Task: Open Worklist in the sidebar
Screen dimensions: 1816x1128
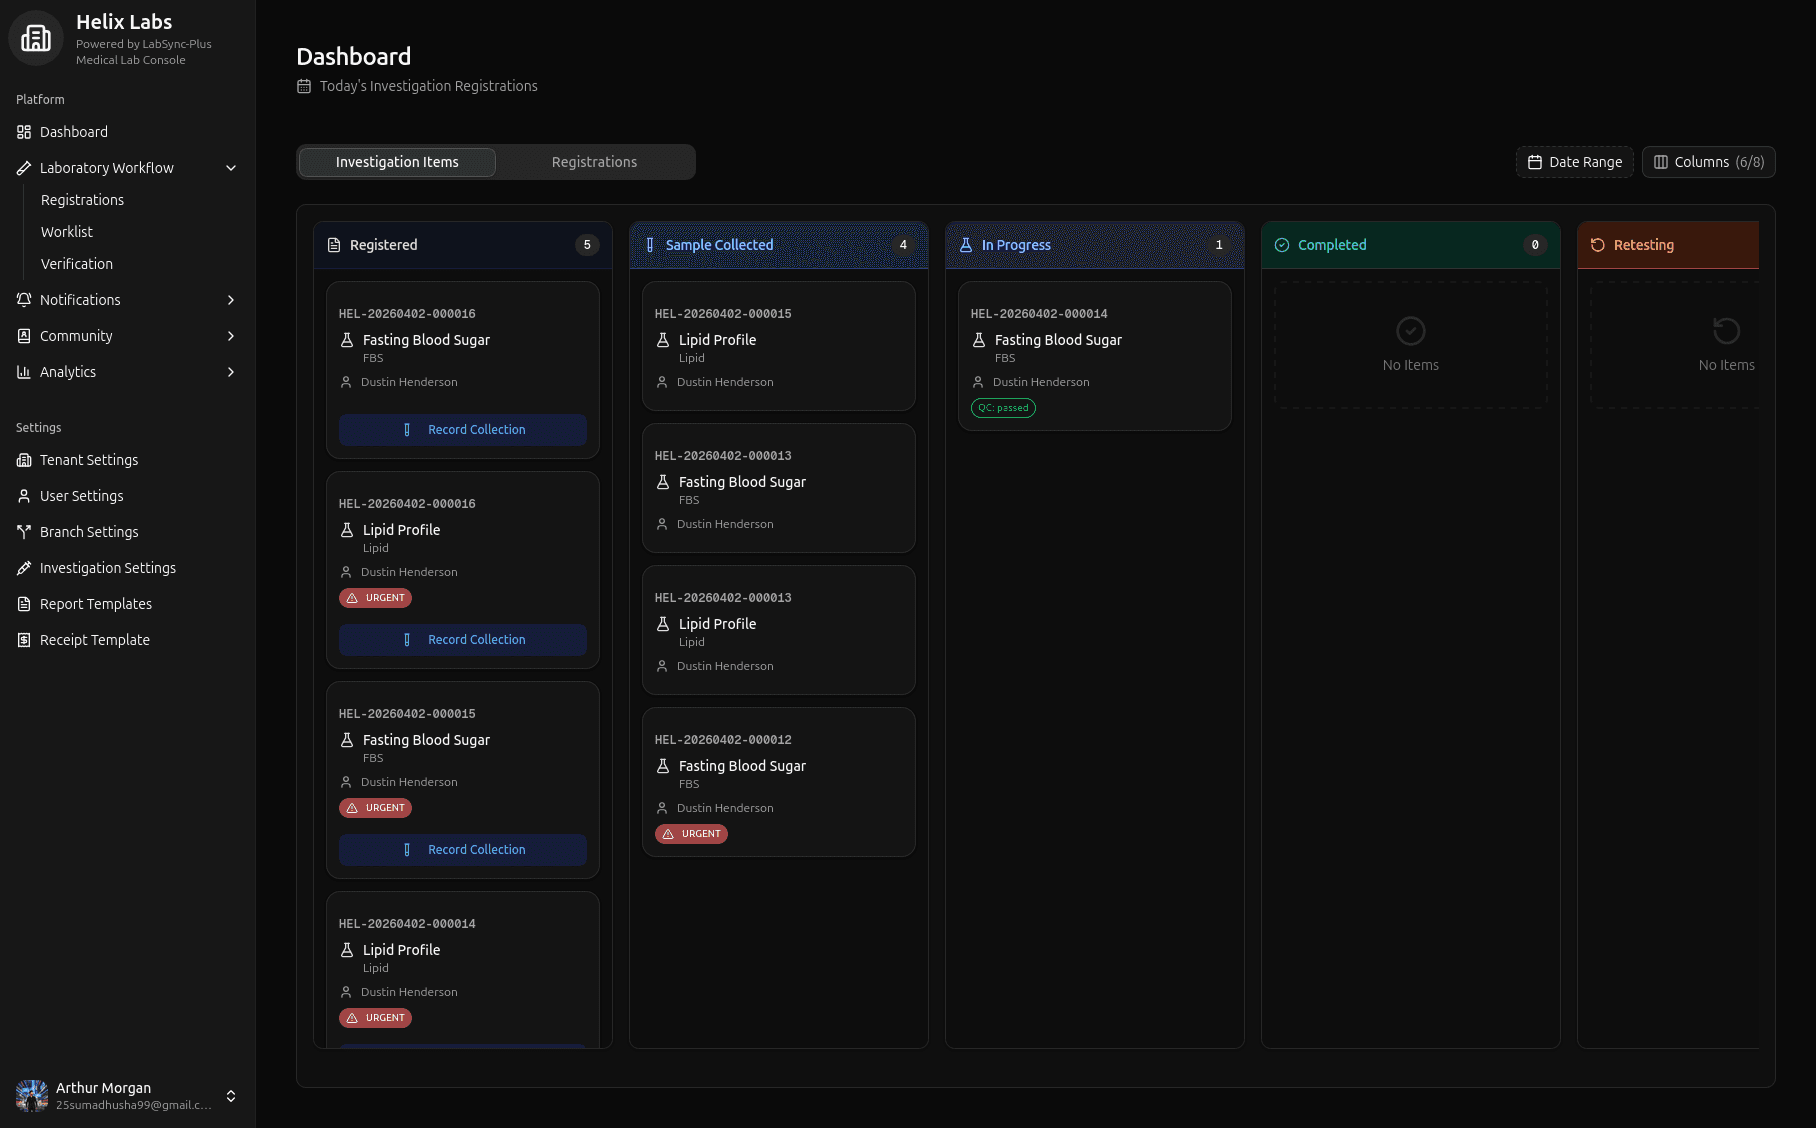Action: pos(67,232)
